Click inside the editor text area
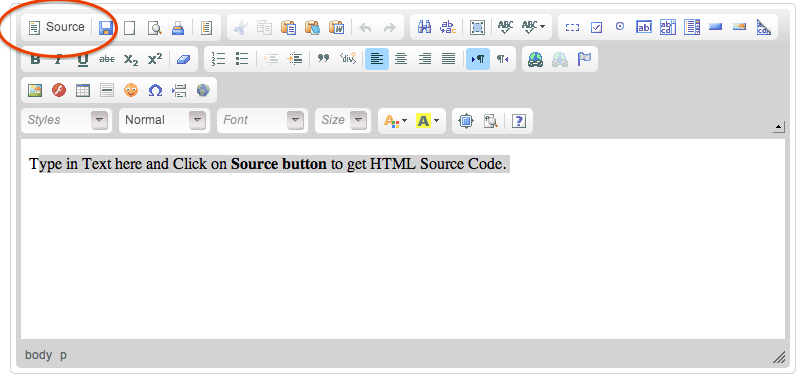 403,239
